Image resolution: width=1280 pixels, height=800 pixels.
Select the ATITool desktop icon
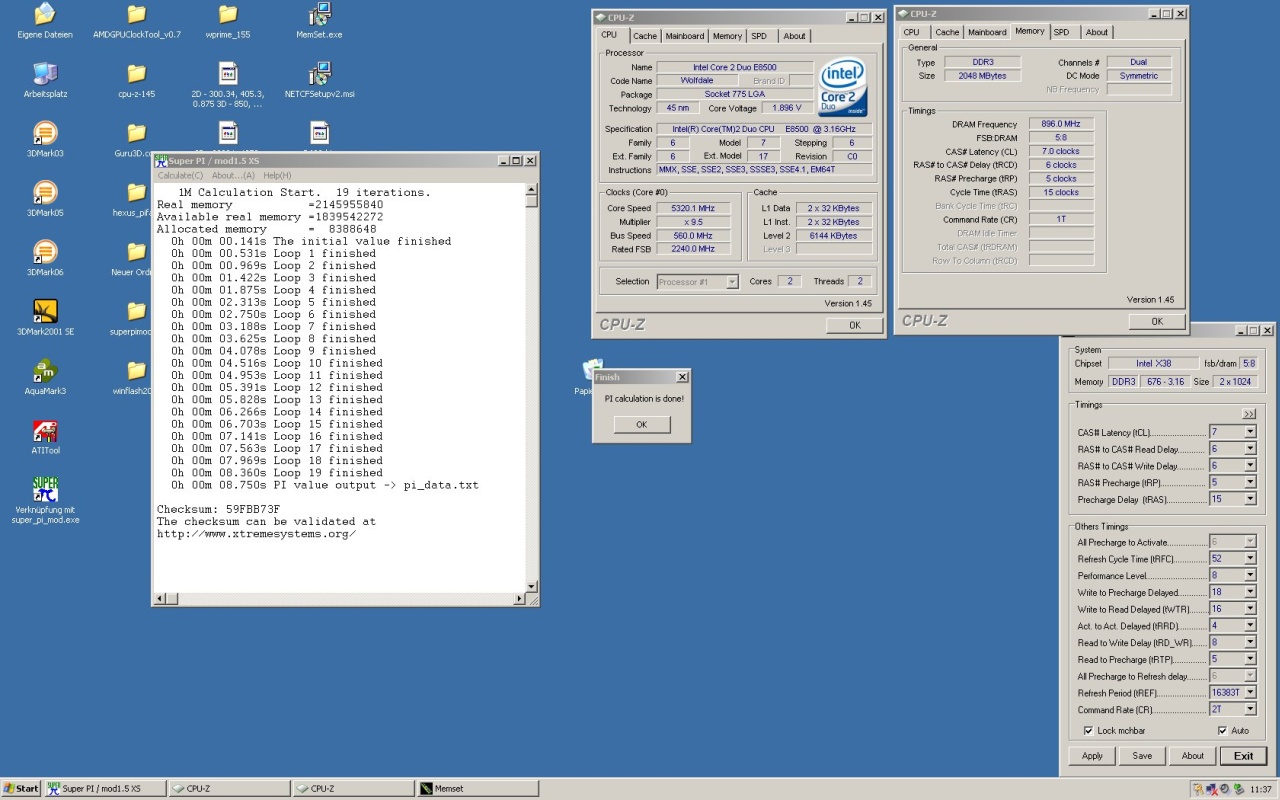pos(45,430)
